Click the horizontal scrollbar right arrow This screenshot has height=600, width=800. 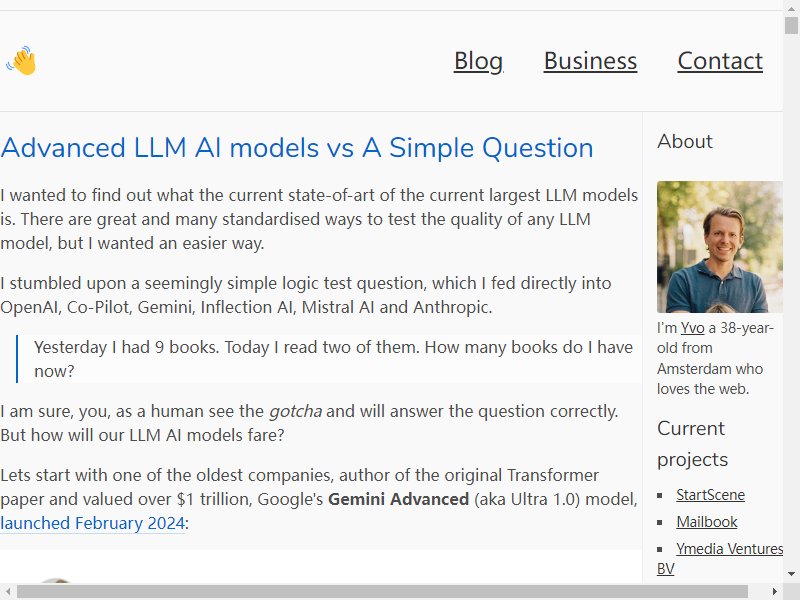pos(775,592)
